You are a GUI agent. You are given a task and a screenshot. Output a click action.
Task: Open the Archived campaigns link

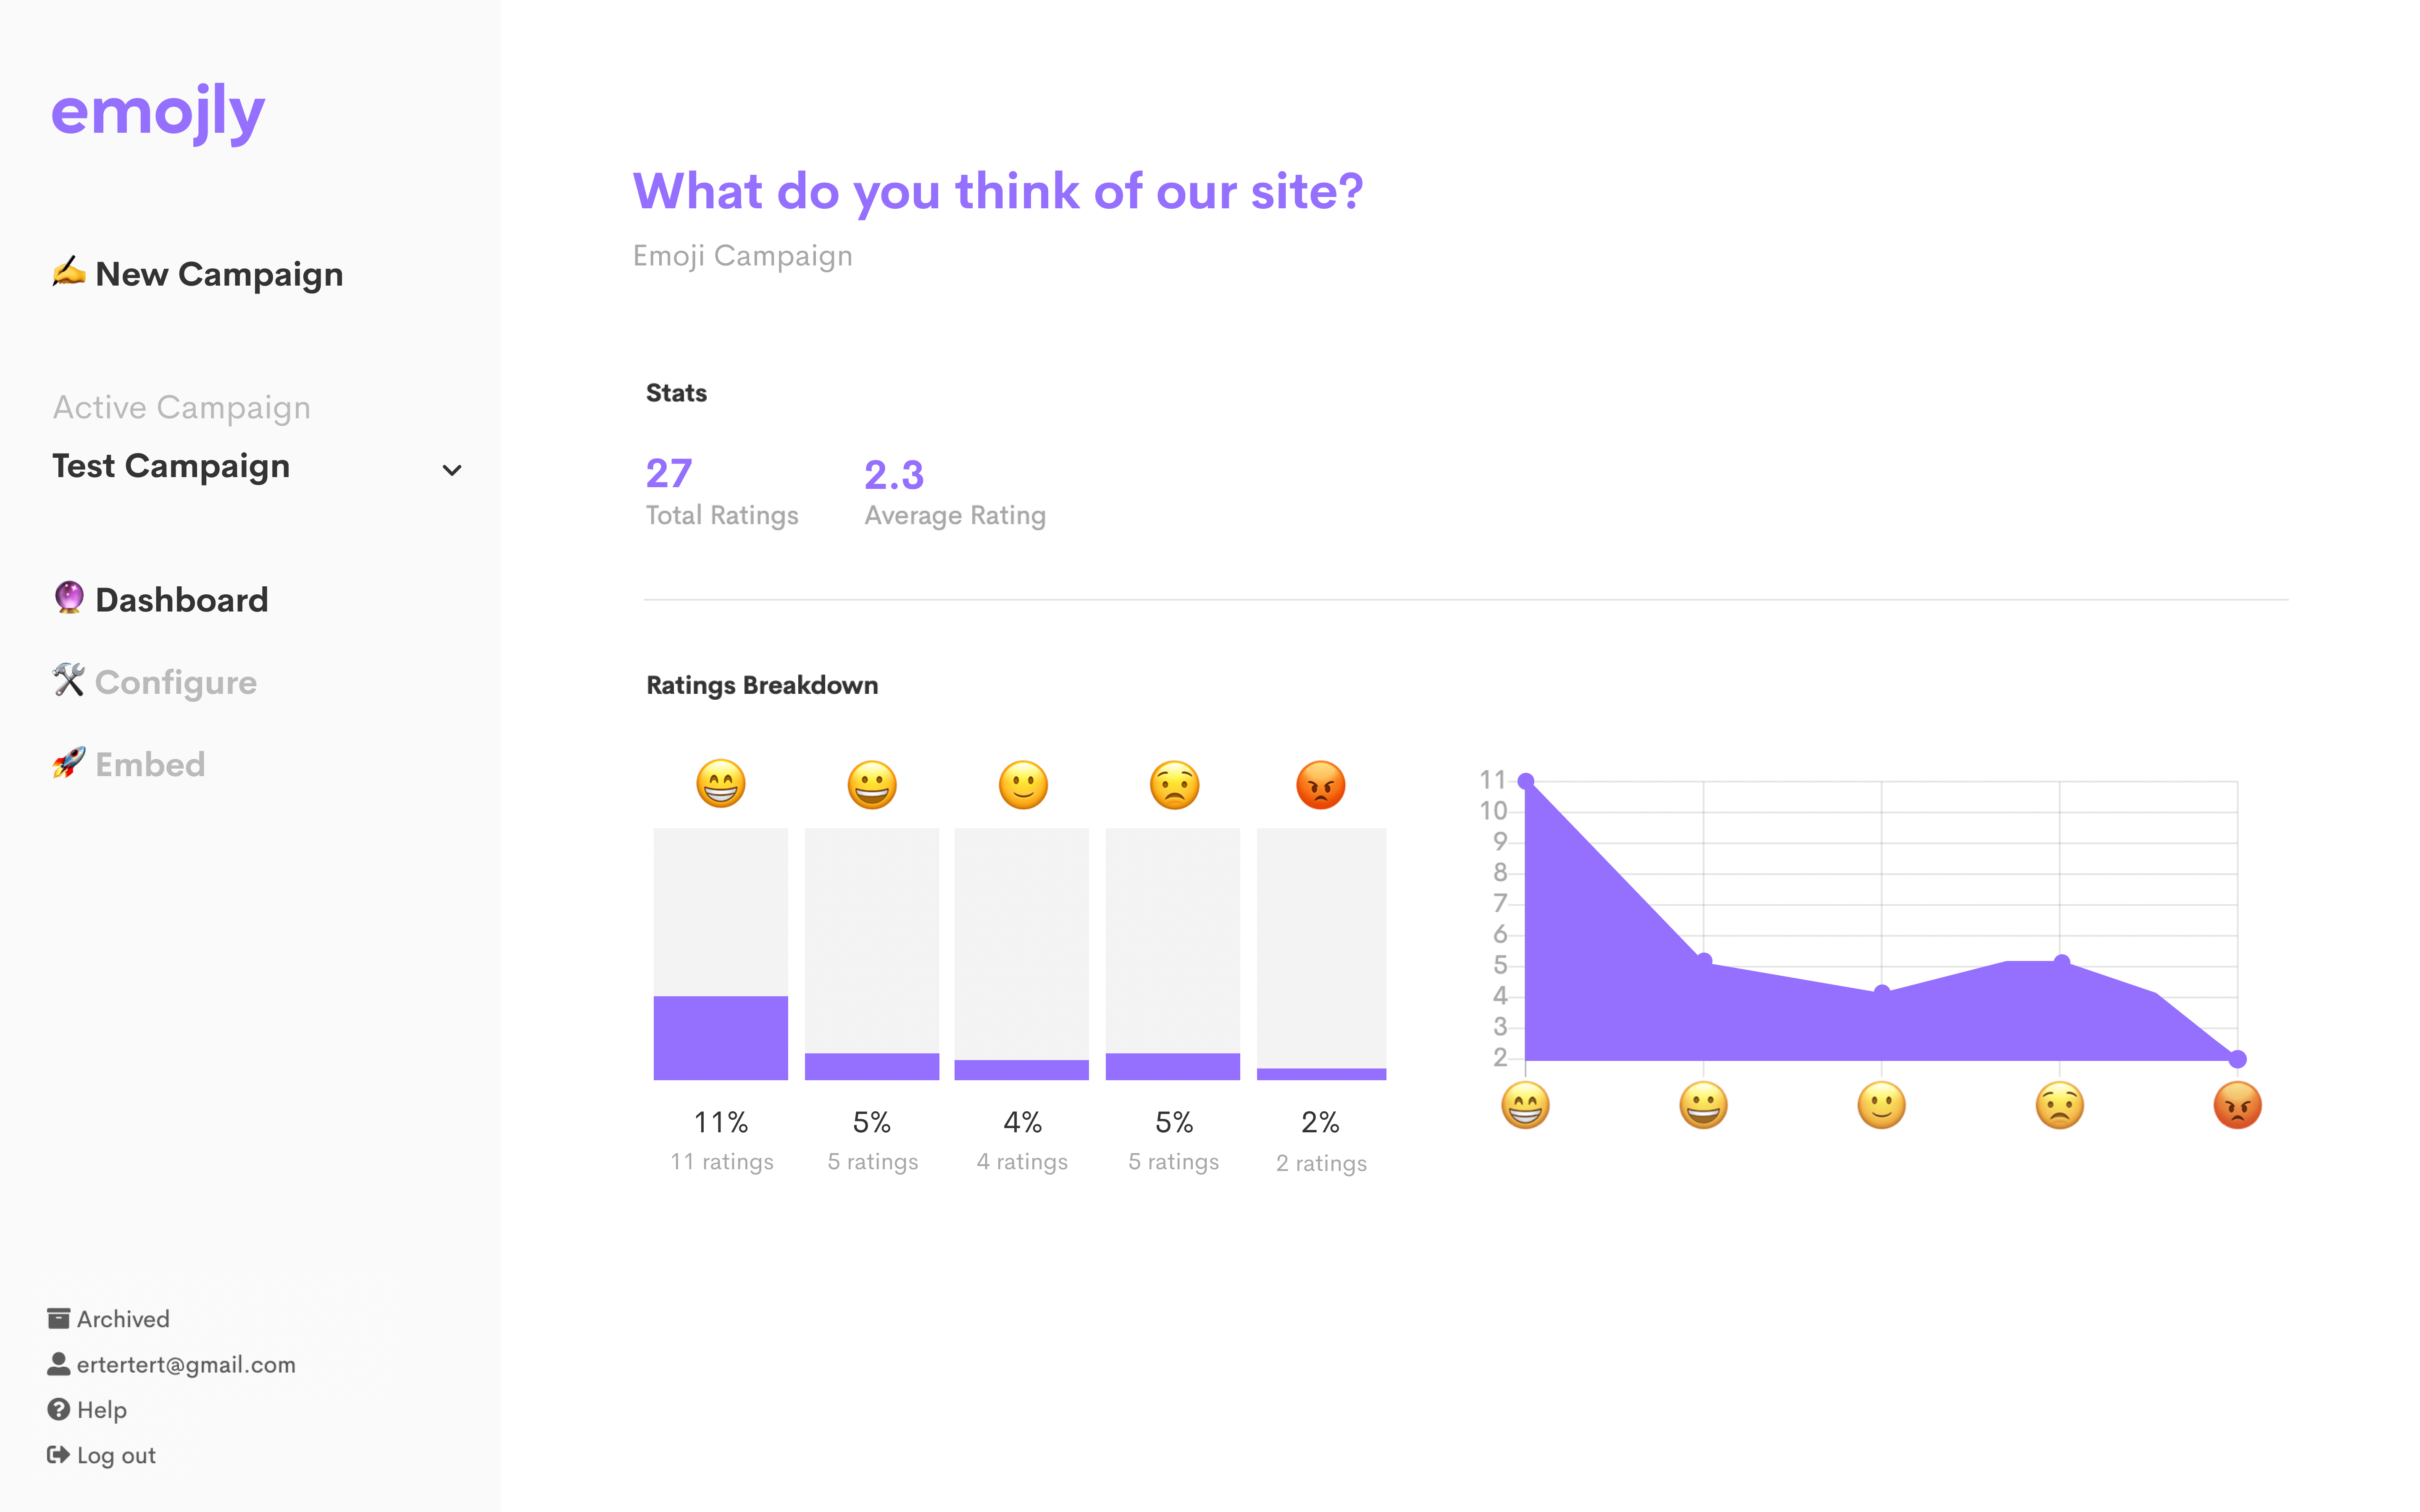click(x=123, y=1319)
